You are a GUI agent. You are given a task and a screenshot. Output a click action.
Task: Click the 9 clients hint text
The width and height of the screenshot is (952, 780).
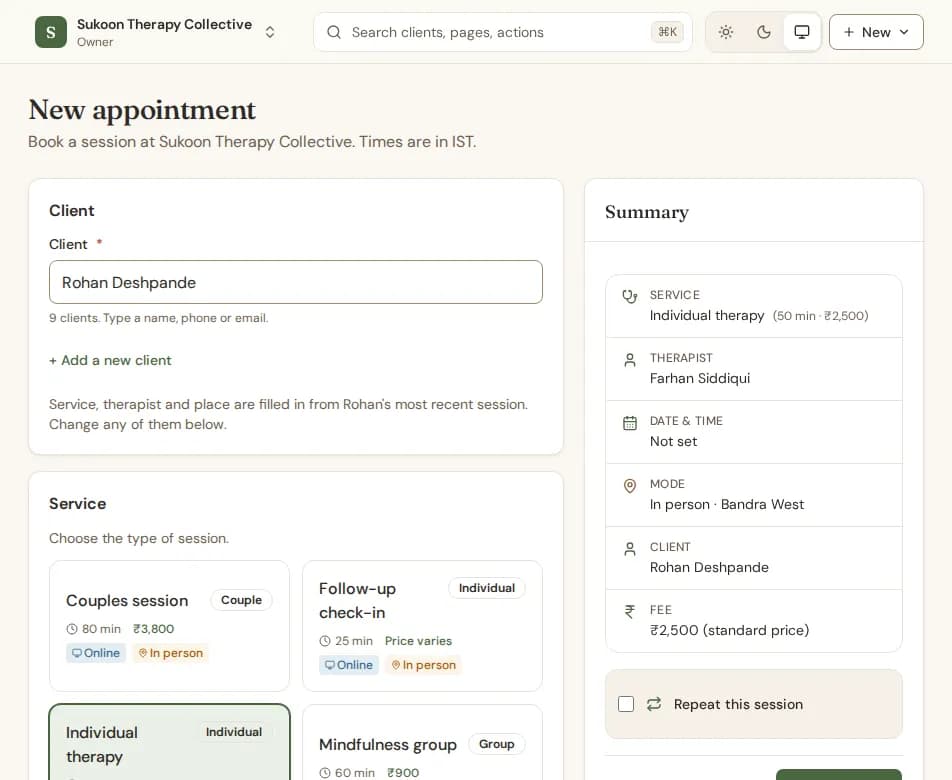tap(158, 318)
